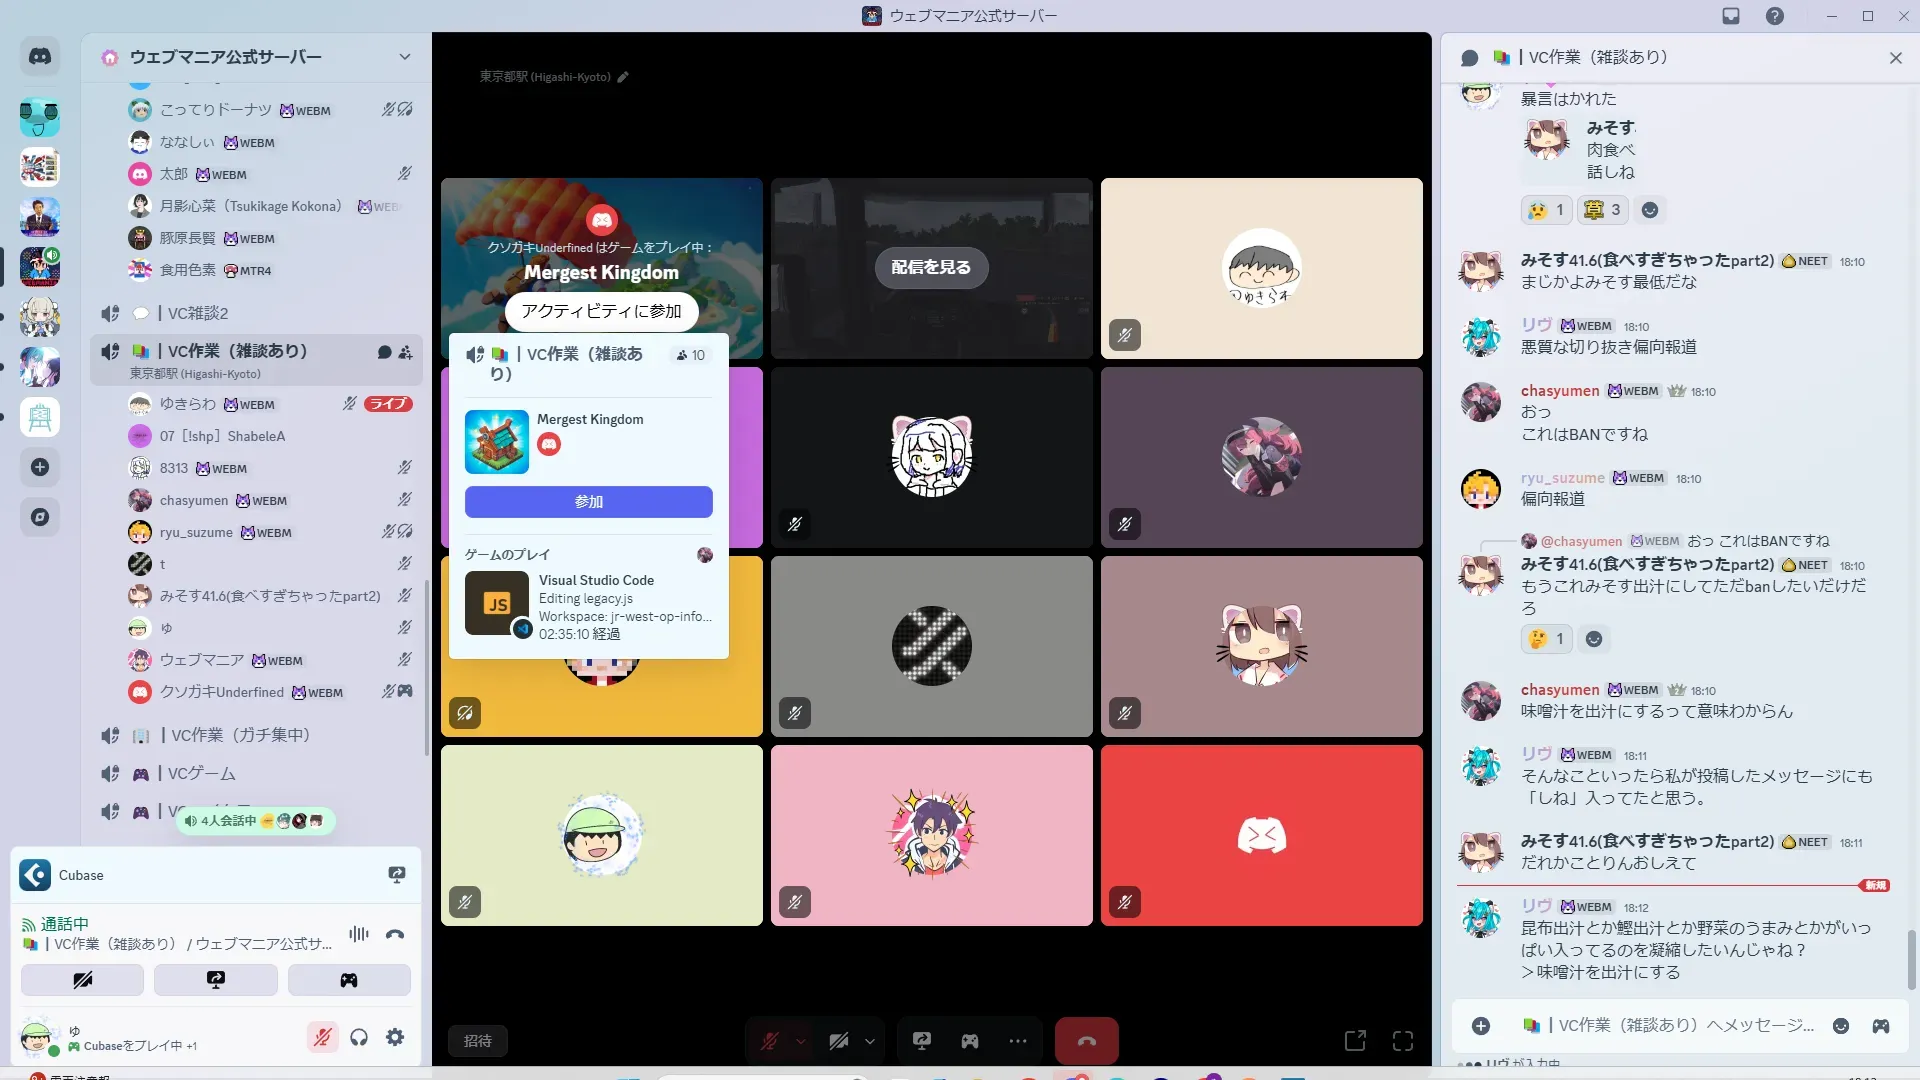Open Discord direct messages home icon
Image resolution: width=1920 pixels, height=1080 pixels.
coord(40,57)
